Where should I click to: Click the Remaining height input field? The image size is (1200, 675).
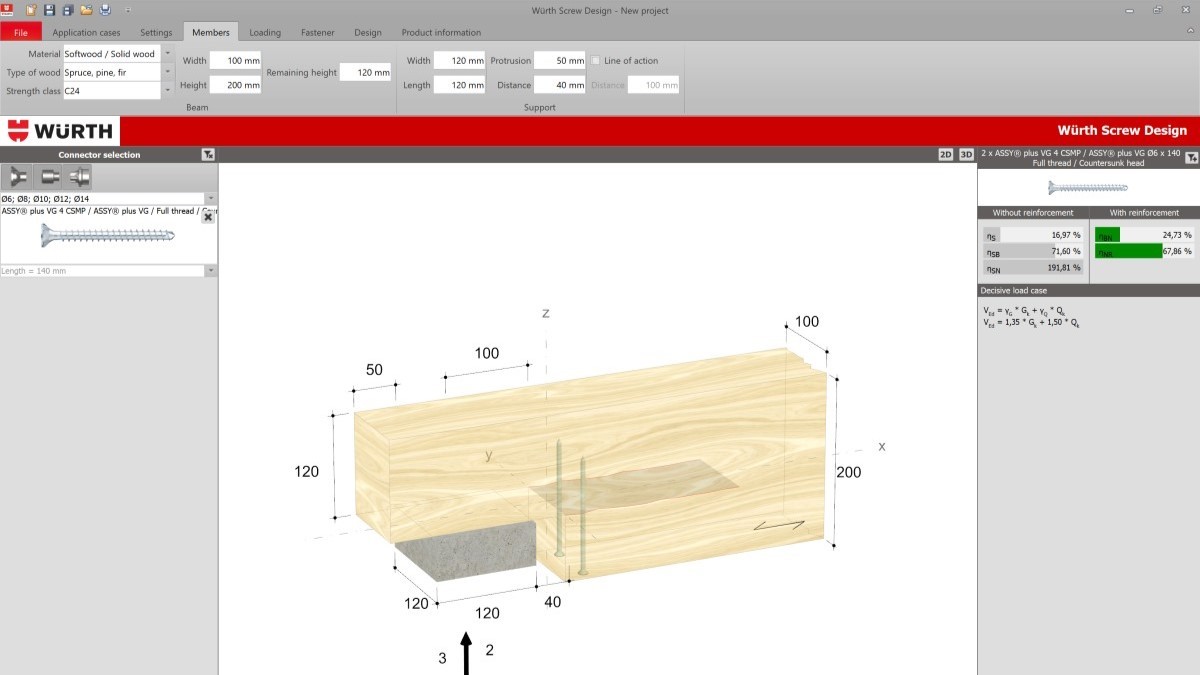tap(366, 72)
